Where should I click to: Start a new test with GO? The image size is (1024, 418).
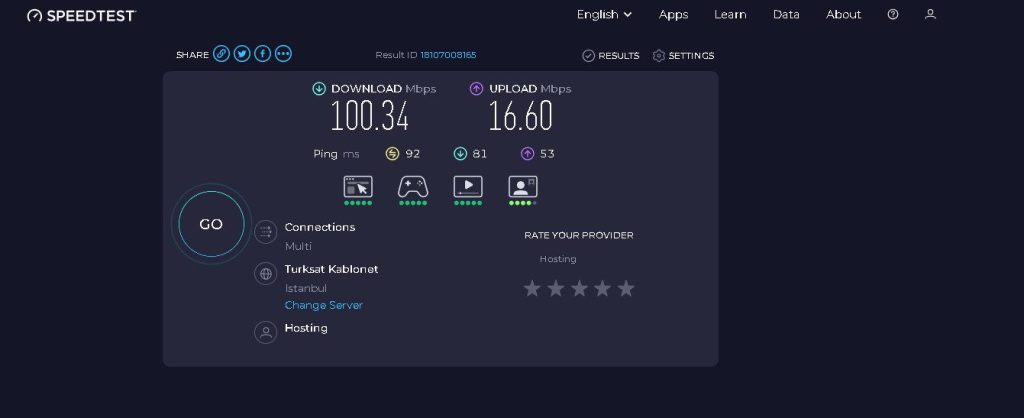point(211,224)
